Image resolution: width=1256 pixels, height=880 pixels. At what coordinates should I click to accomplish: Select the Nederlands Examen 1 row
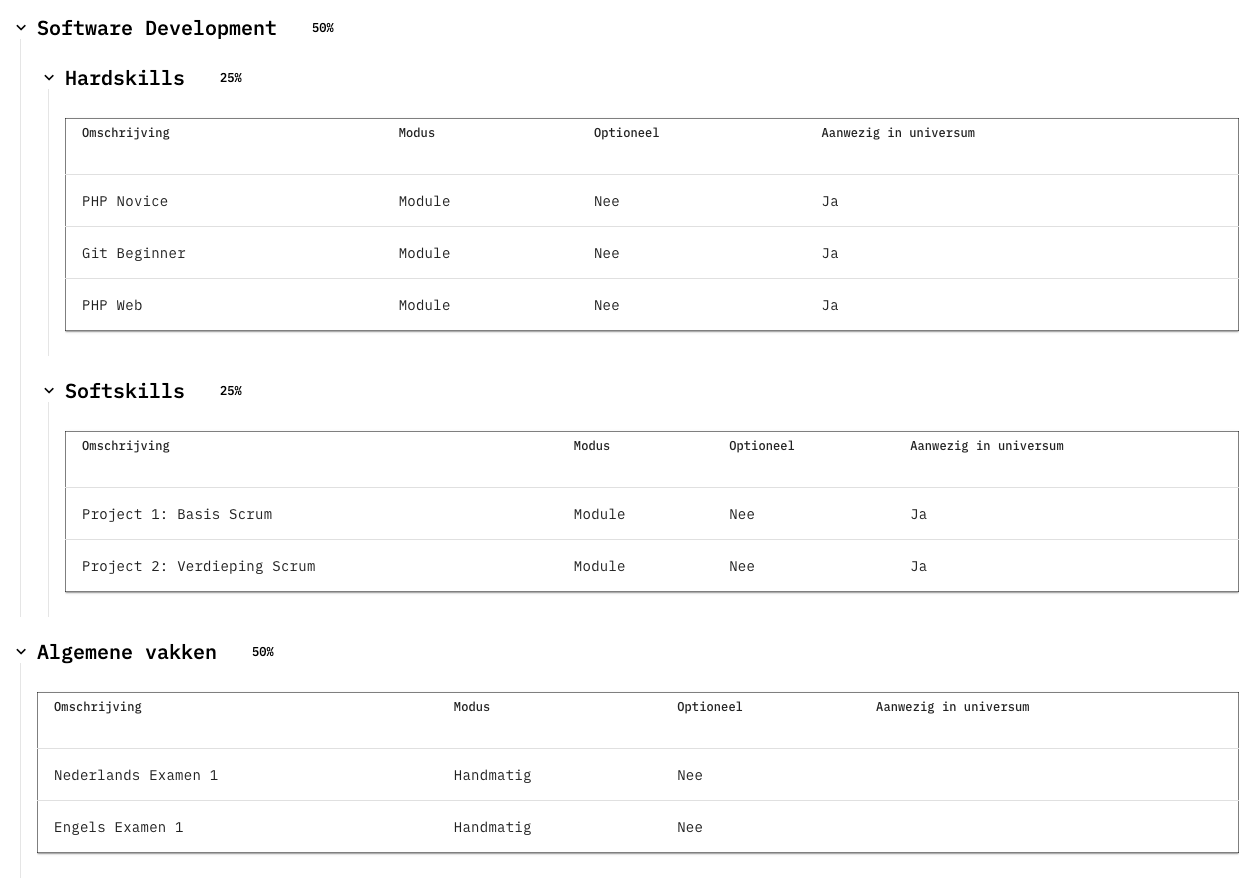[638, 775]
